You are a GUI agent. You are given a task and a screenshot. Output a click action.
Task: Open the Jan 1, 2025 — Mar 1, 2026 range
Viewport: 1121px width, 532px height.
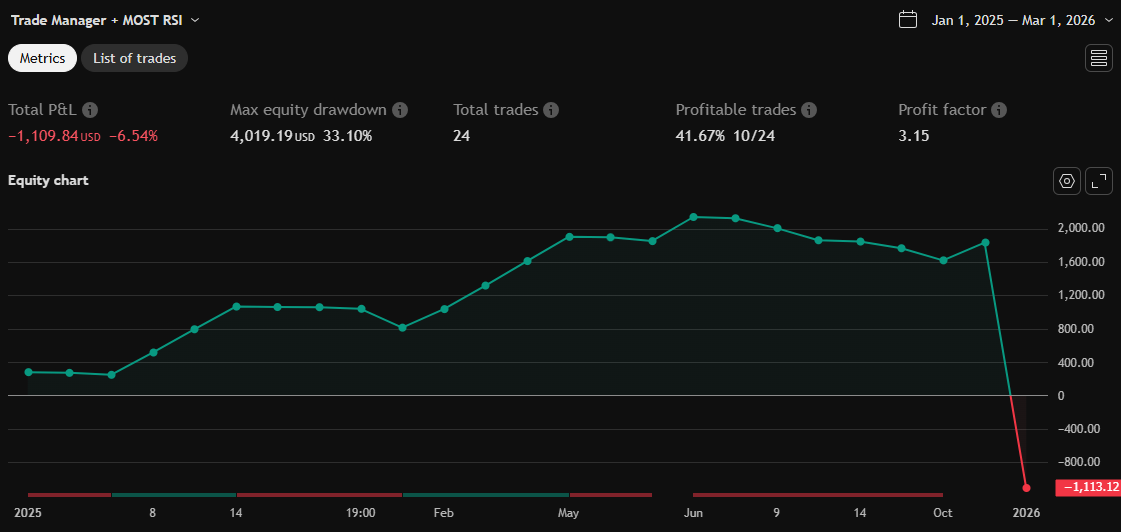1013,20
